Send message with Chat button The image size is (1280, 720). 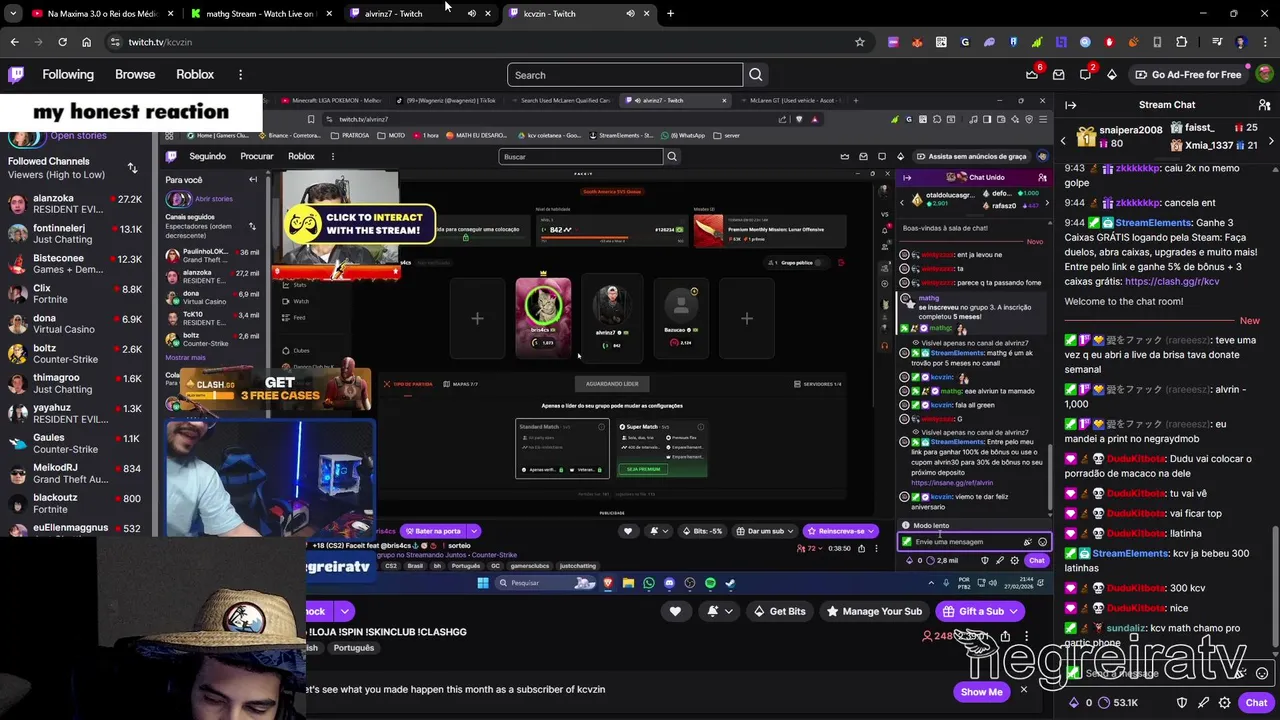tap(1256, 703)
